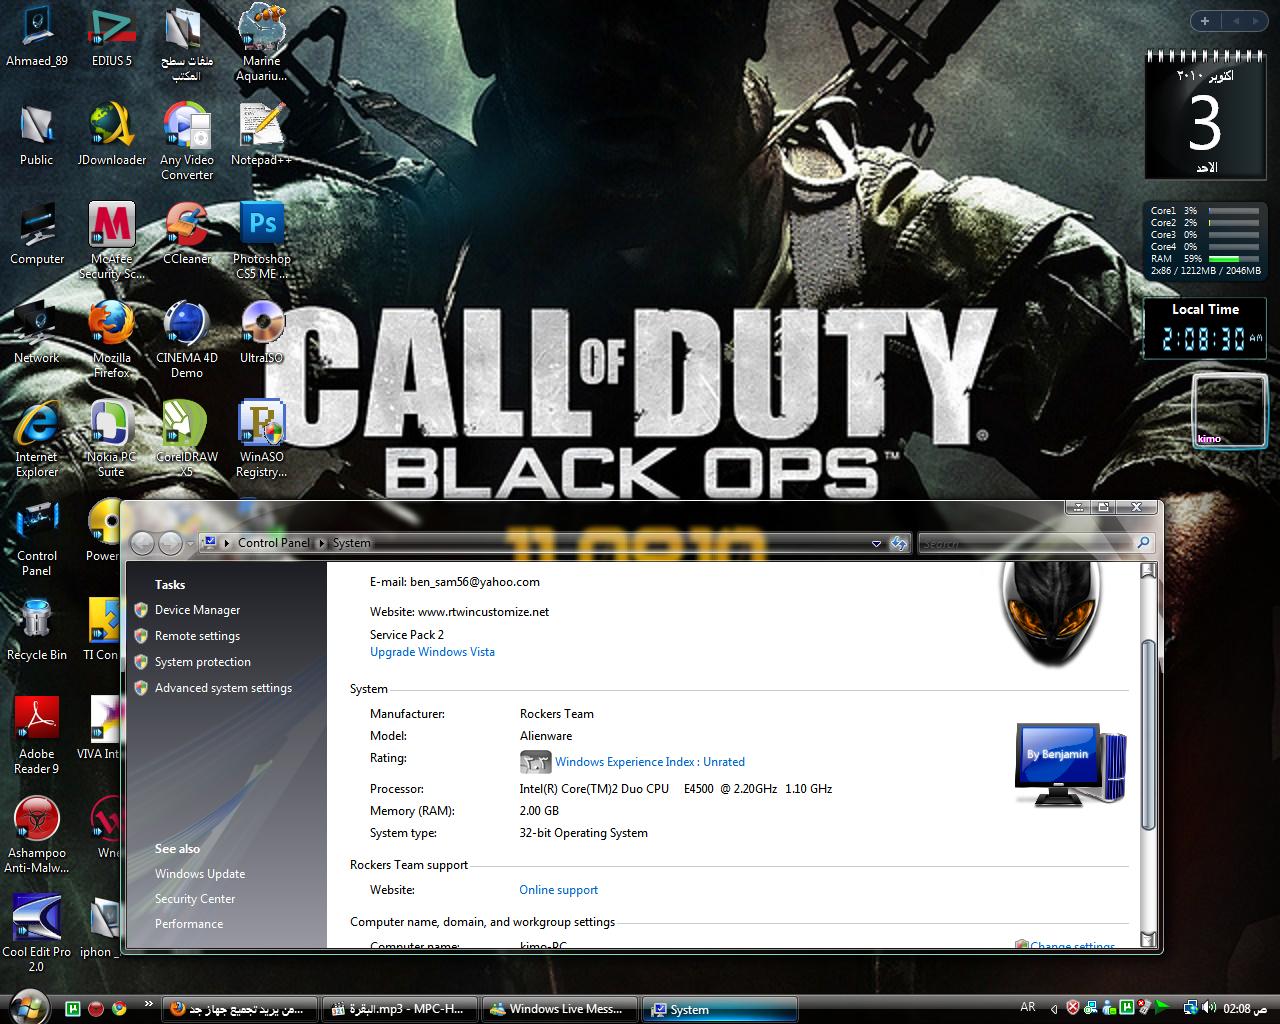Click the Back navigation button
The width and height of the screenshot is (1280, 1024).
click(143, 543)
